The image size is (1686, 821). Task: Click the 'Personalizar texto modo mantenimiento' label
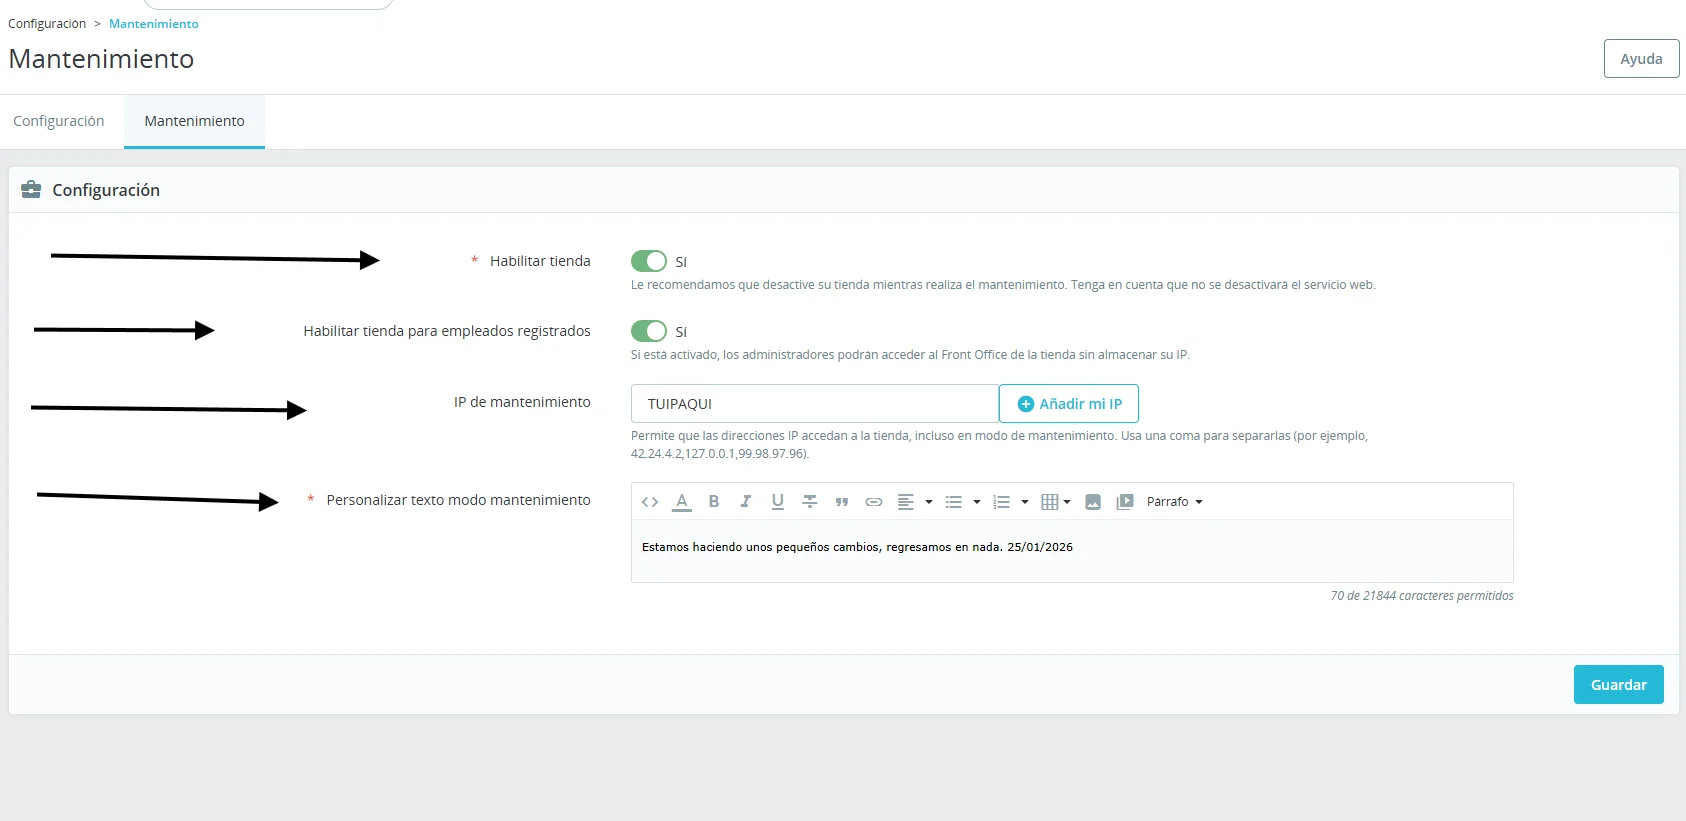click(458, 500)
